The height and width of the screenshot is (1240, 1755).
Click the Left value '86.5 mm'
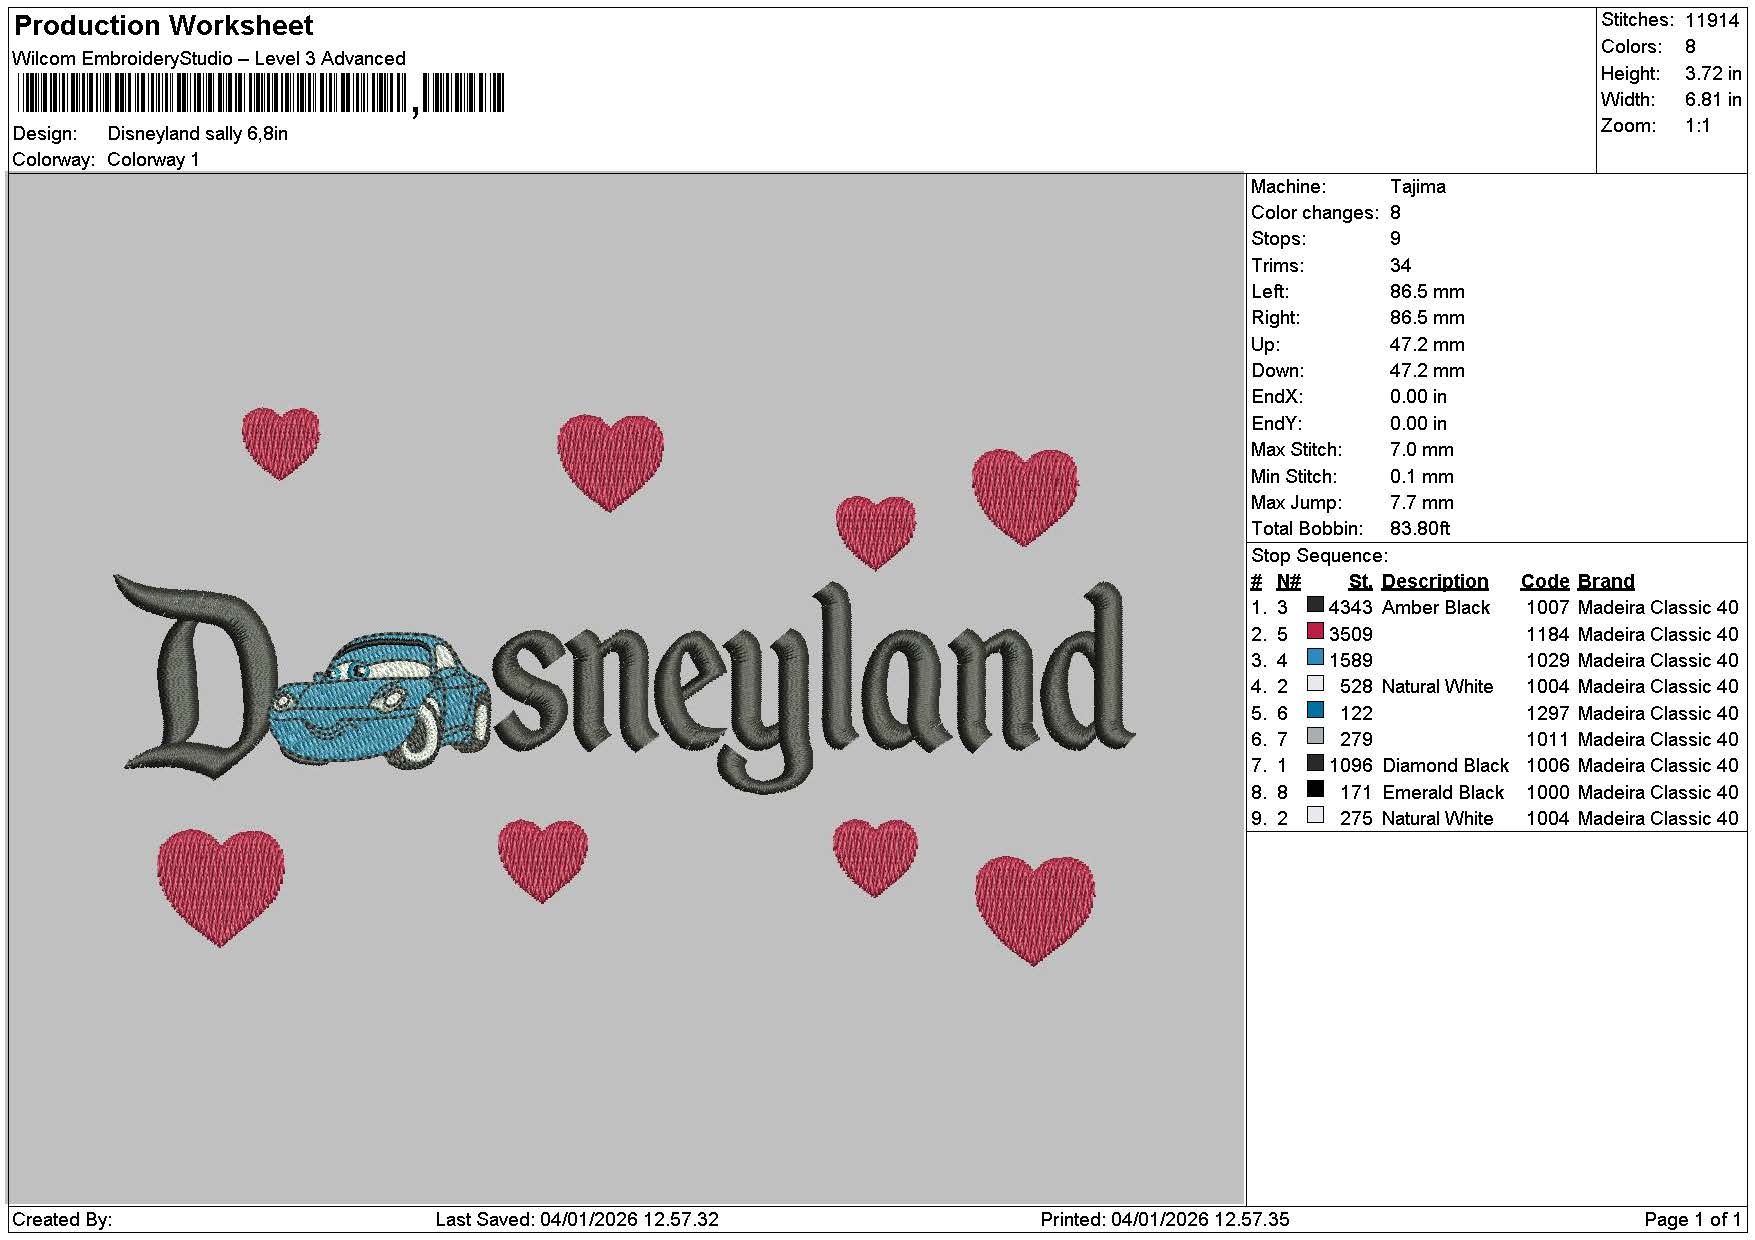1427,292
